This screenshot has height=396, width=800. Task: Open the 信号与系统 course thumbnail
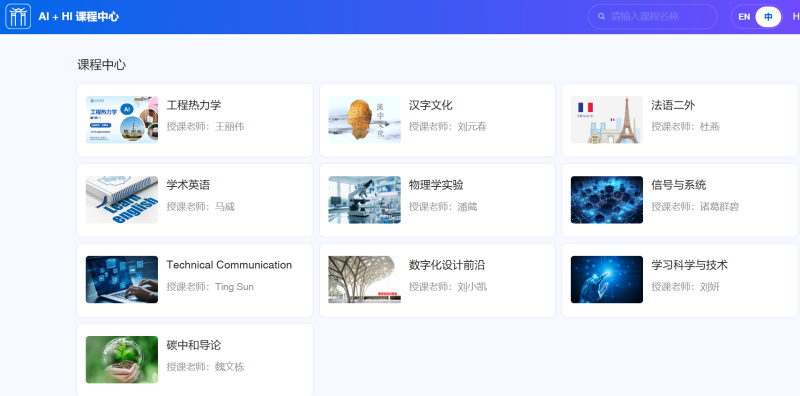point(607,200)
